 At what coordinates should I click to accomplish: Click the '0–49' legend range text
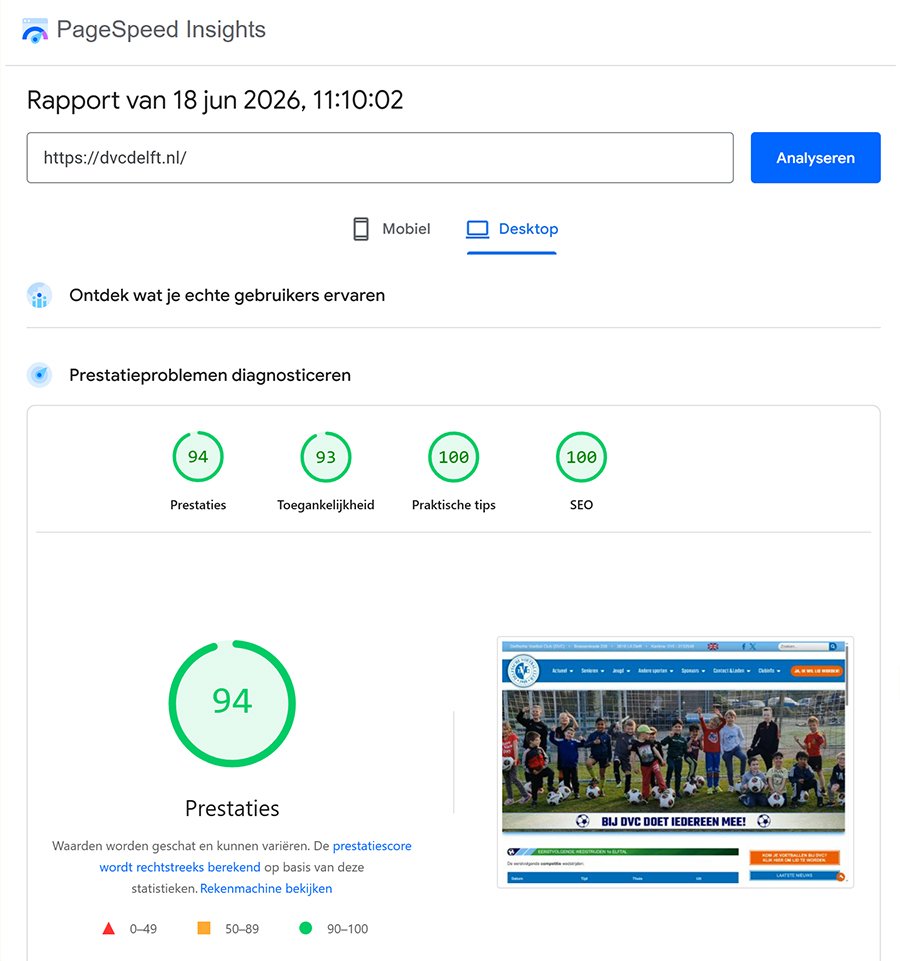coord(143,929)
